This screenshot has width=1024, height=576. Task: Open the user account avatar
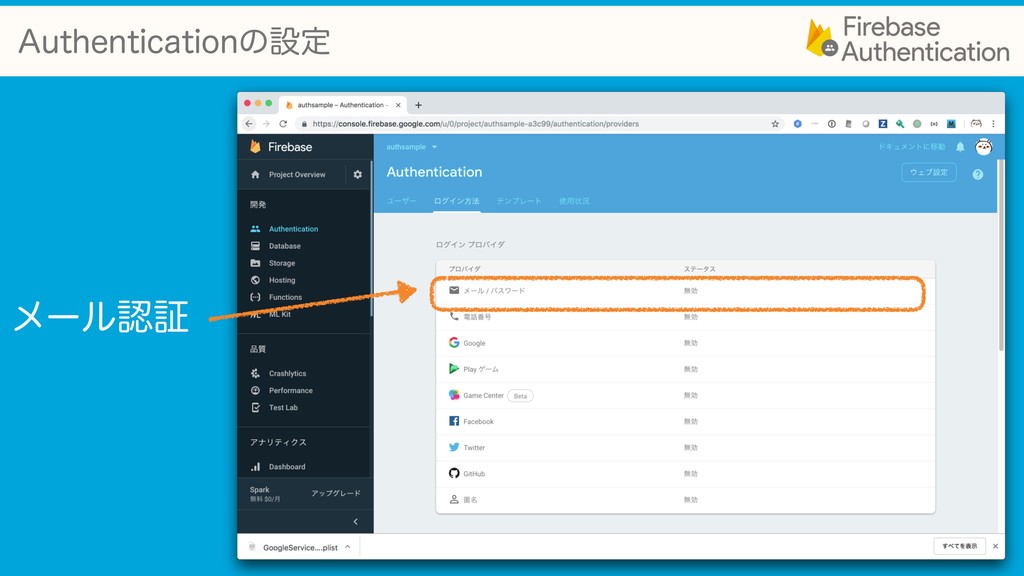(984, 147)
